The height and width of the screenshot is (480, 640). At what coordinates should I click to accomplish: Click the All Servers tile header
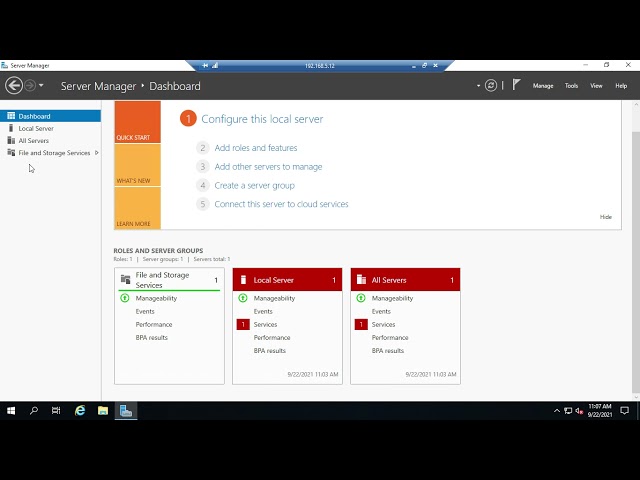coord(405,280)
